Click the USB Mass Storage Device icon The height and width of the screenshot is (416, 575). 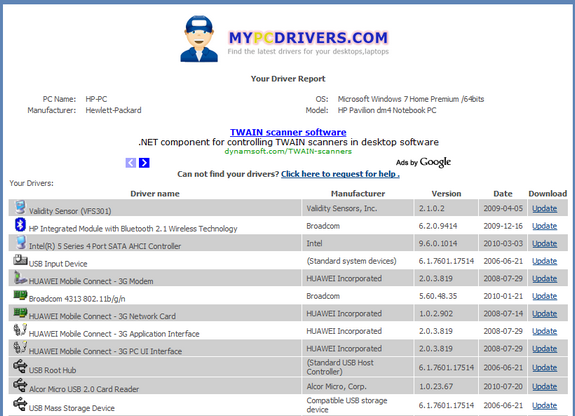[x=20, y=404]
